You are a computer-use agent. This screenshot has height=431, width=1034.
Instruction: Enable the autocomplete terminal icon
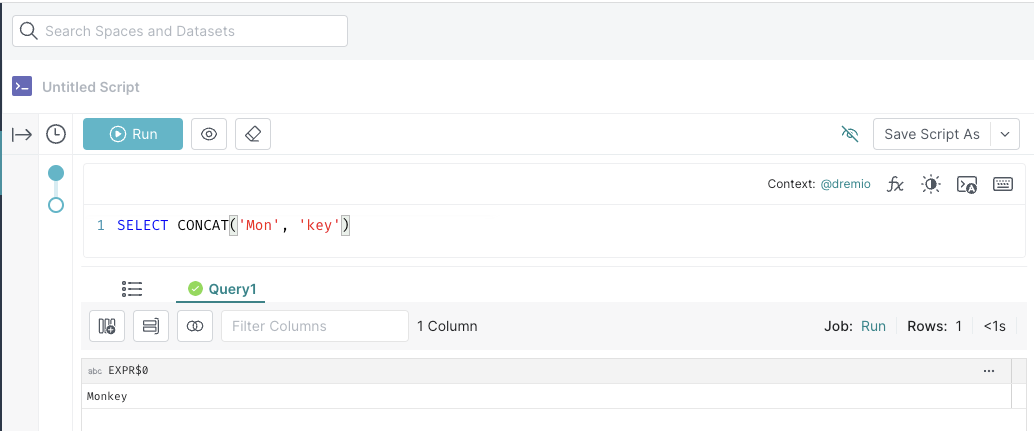967,185
